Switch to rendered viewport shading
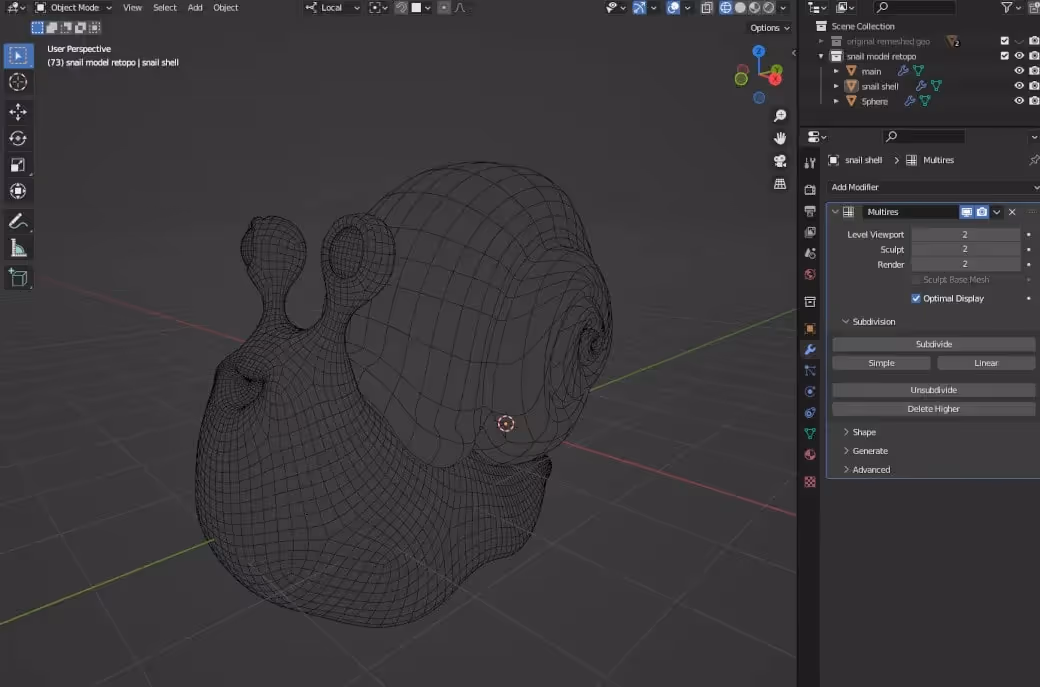The width and height of the screenshot is (1040, 687). (768, 8)
